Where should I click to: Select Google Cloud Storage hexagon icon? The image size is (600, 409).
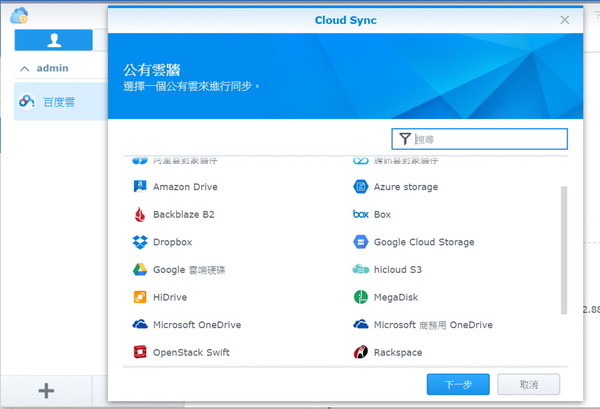click(x=360, y=242)
